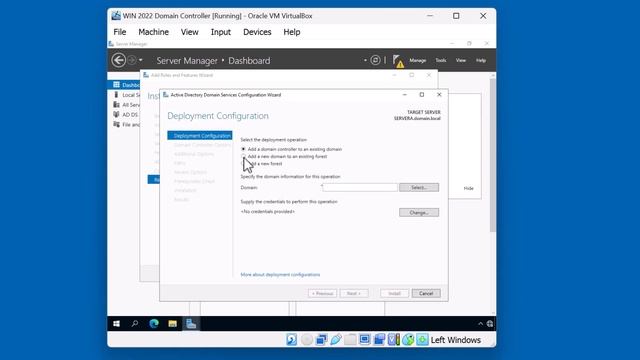Image resolution: width=640 pixels, height=360 pixels.
Task: Click the Server Manager forward arrow
Action: point(132,60)
